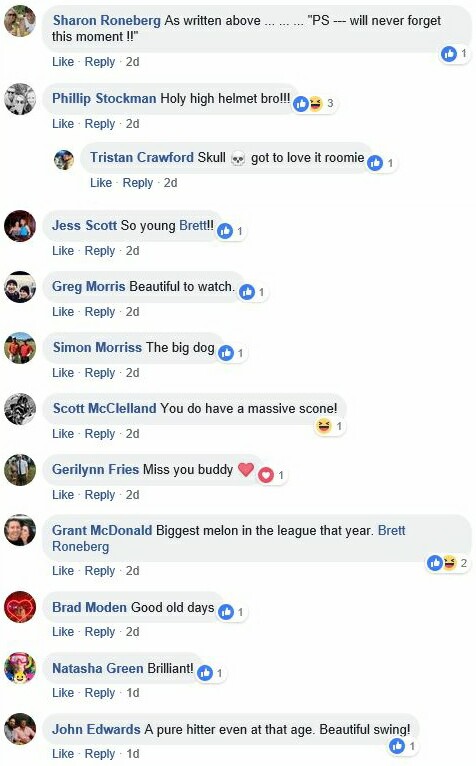The width and height of the screenshot is (476, 766).
Task: Open the tagged Brett Roneberg link in Grant McDonald's comment
Action: (229, 538)
